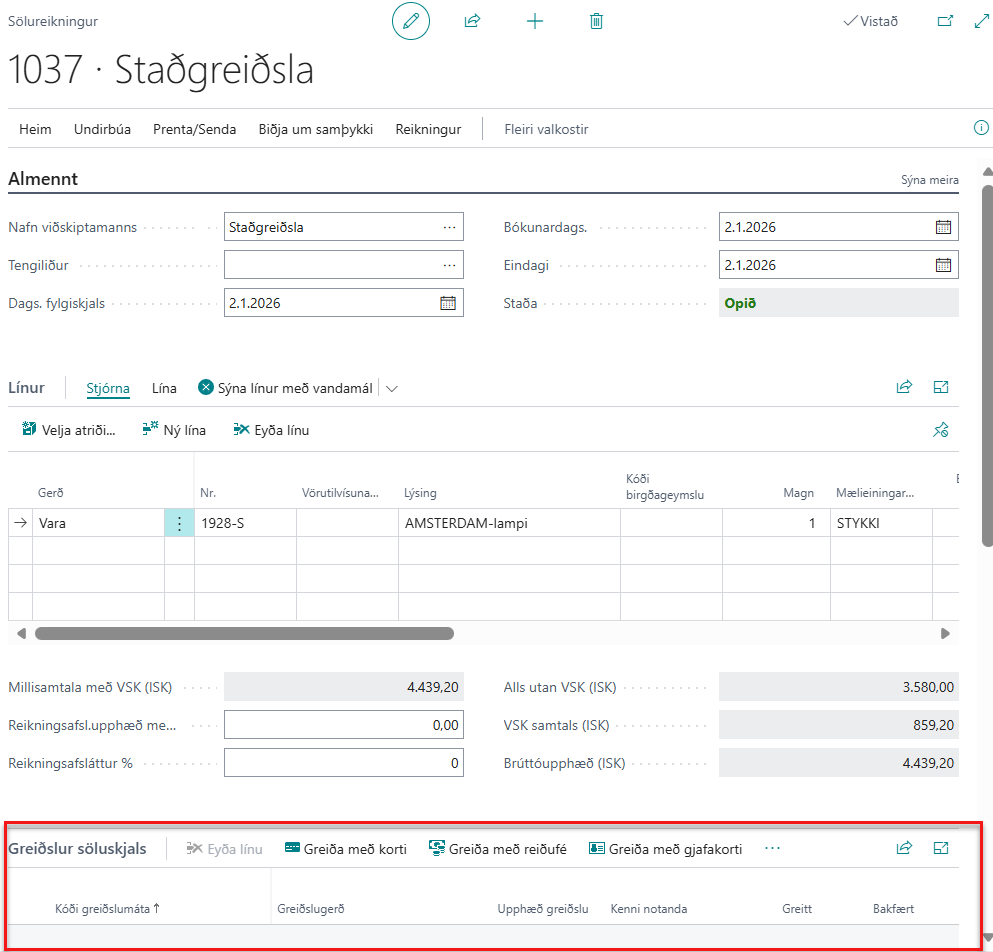Click the horizontal scrollbar under lines grid

[x=244, y=633]
